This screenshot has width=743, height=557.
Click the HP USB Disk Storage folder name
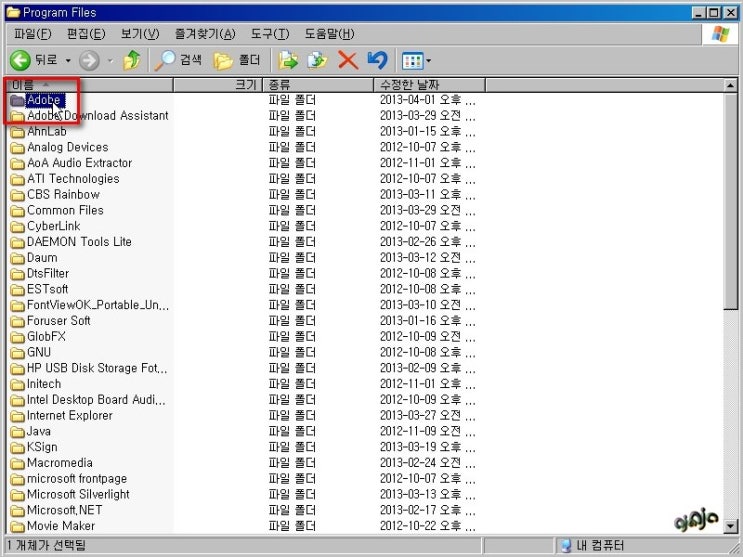coord(97,368)
